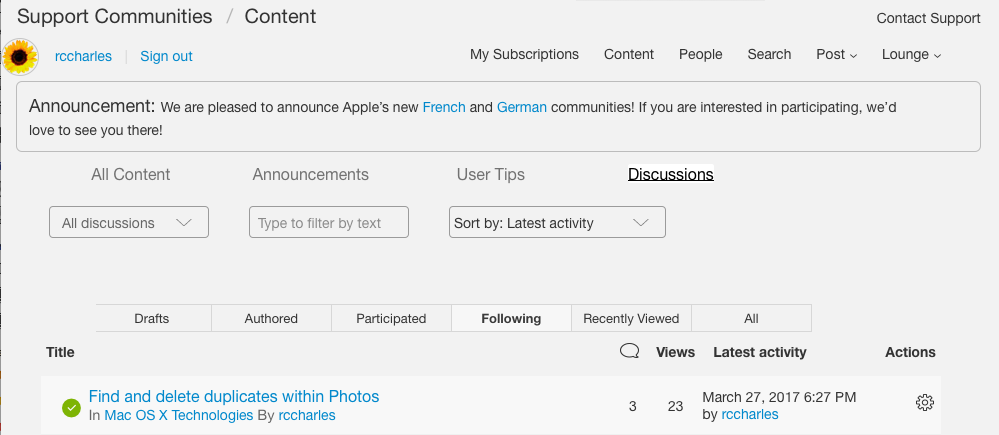Image resolution: width=999 pixels, height=435 pixels.
Task: Click the replies speech bubble column icon
Action: [x=629, y=351]
